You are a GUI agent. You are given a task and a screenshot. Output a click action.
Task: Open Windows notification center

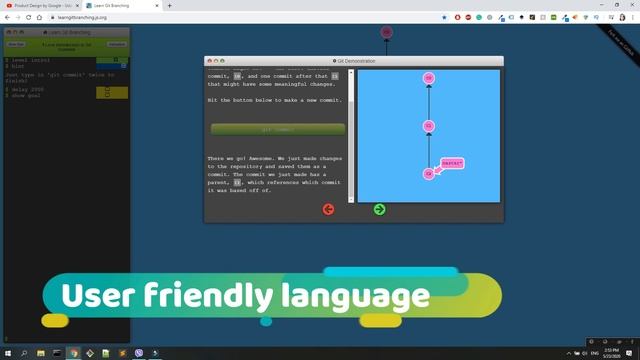pos(629,353)
